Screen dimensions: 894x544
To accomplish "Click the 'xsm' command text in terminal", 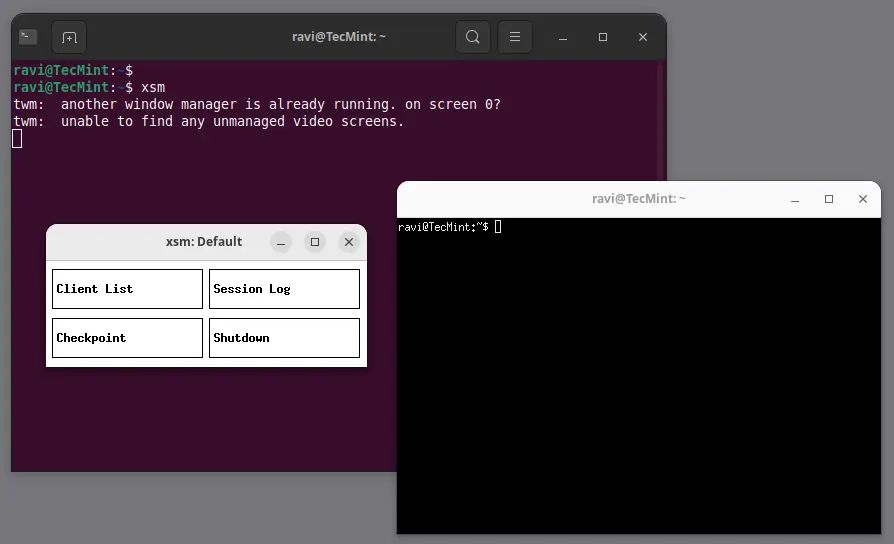I will 153,87.
